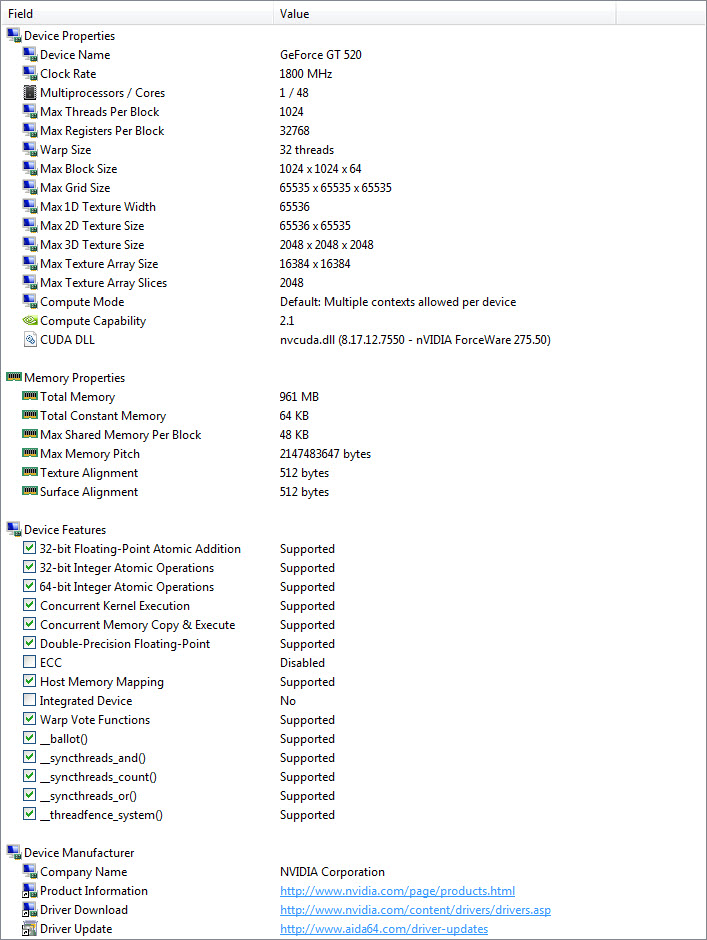
Task: Click the Max Block Size row icon
Action: pos(30,168)
